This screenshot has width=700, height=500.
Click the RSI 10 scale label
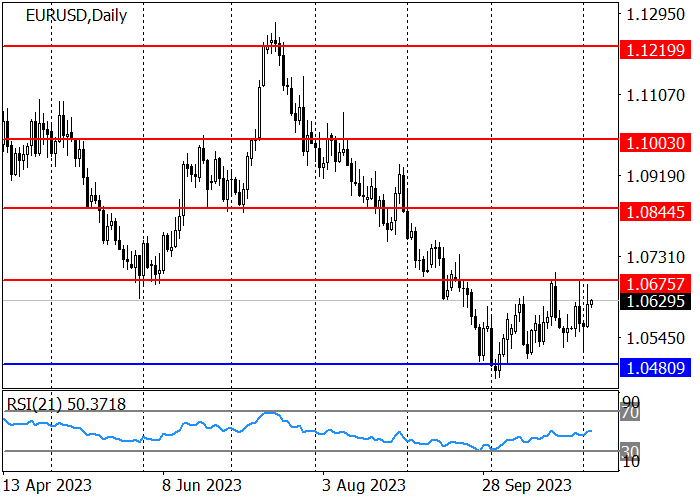point(630,462)
